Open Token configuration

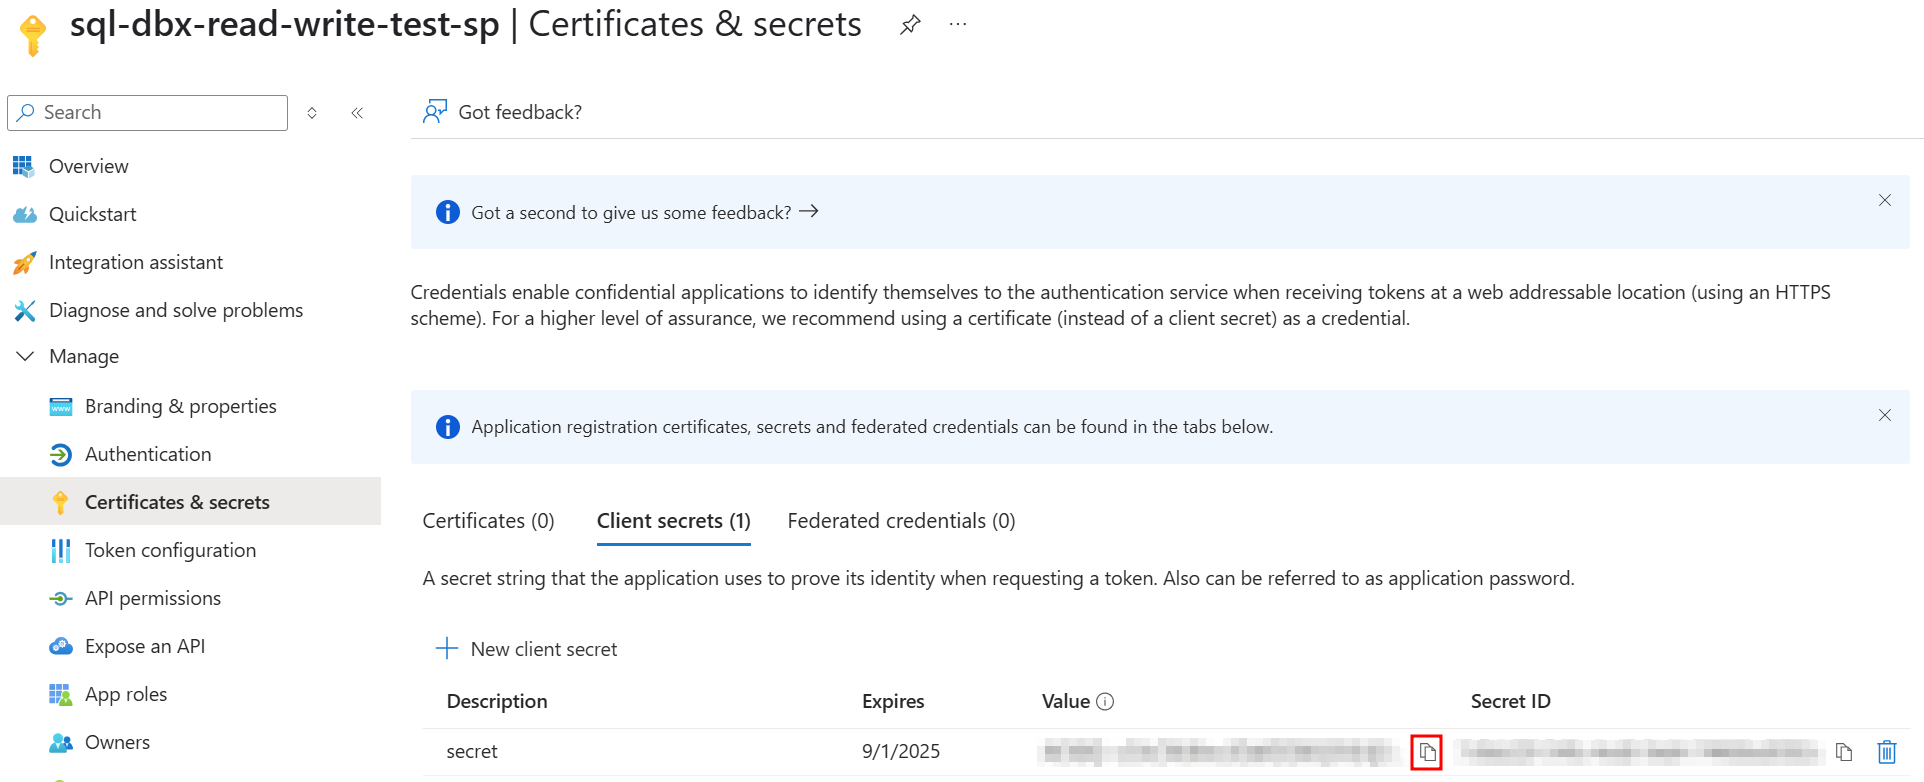coord(170,550)
